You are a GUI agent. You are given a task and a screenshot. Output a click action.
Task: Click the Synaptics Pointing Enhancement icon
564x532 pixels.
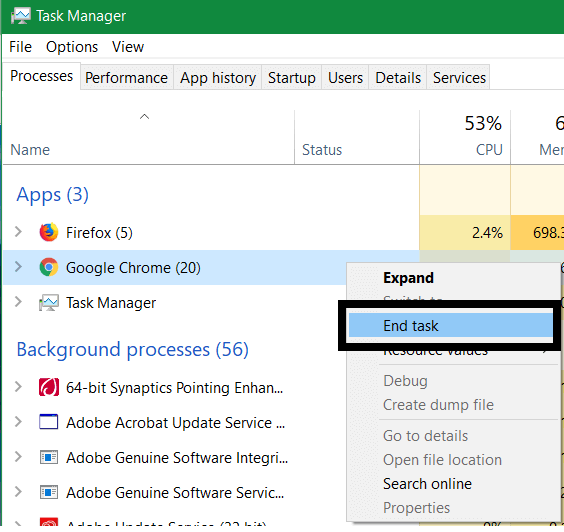click(x=49, y=387)
